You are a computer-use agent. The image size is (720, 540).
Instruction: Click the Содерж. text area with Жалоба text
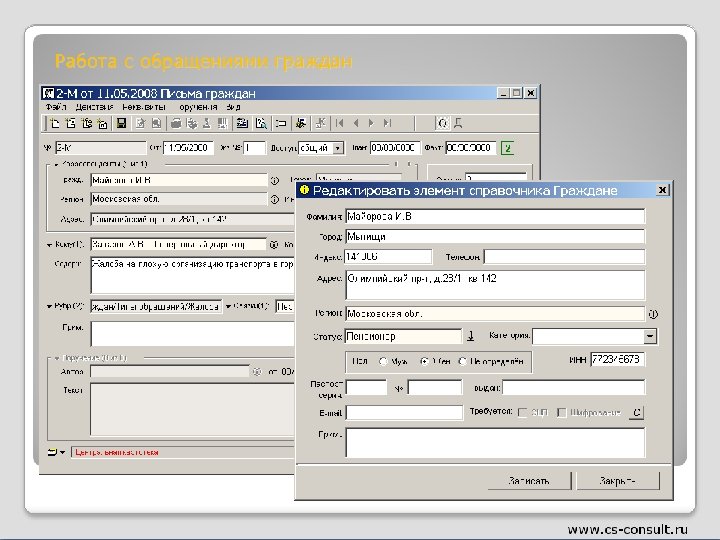coord(192,276)
